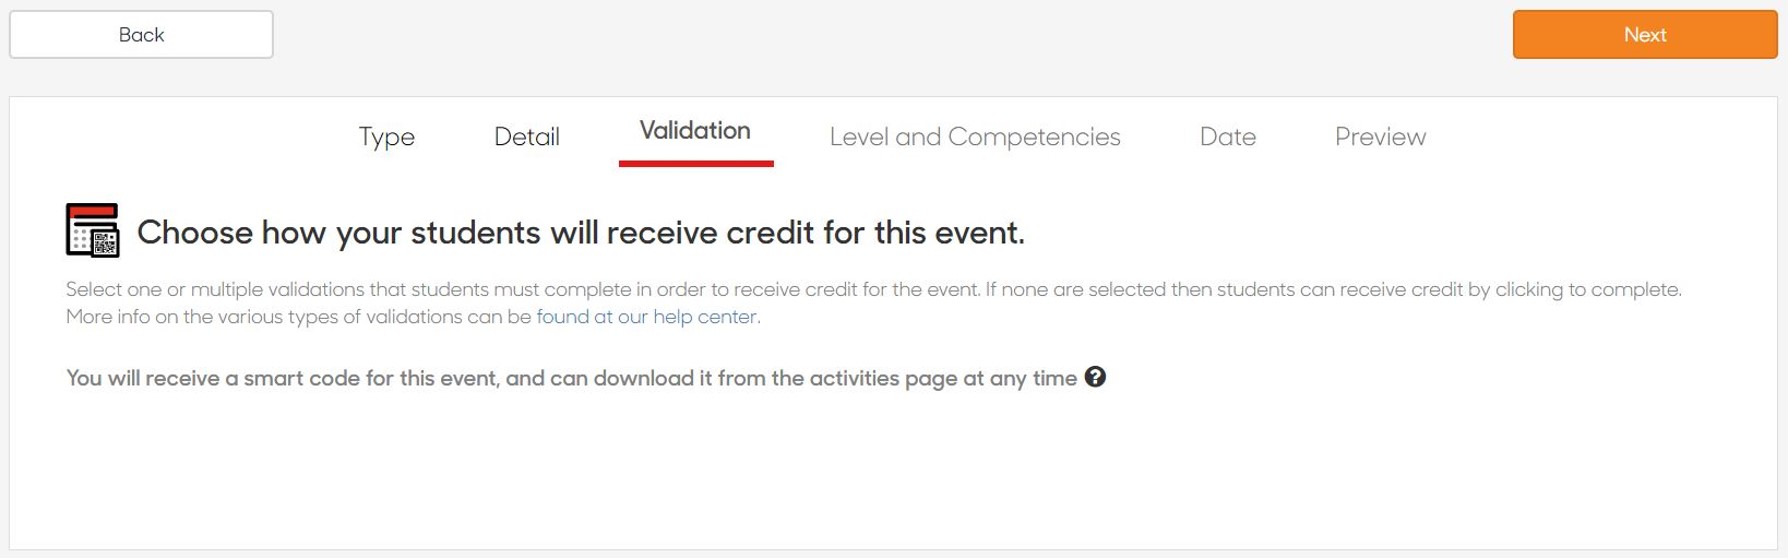
Task: Select the Validation tab
Action: [x=695, y=131]
